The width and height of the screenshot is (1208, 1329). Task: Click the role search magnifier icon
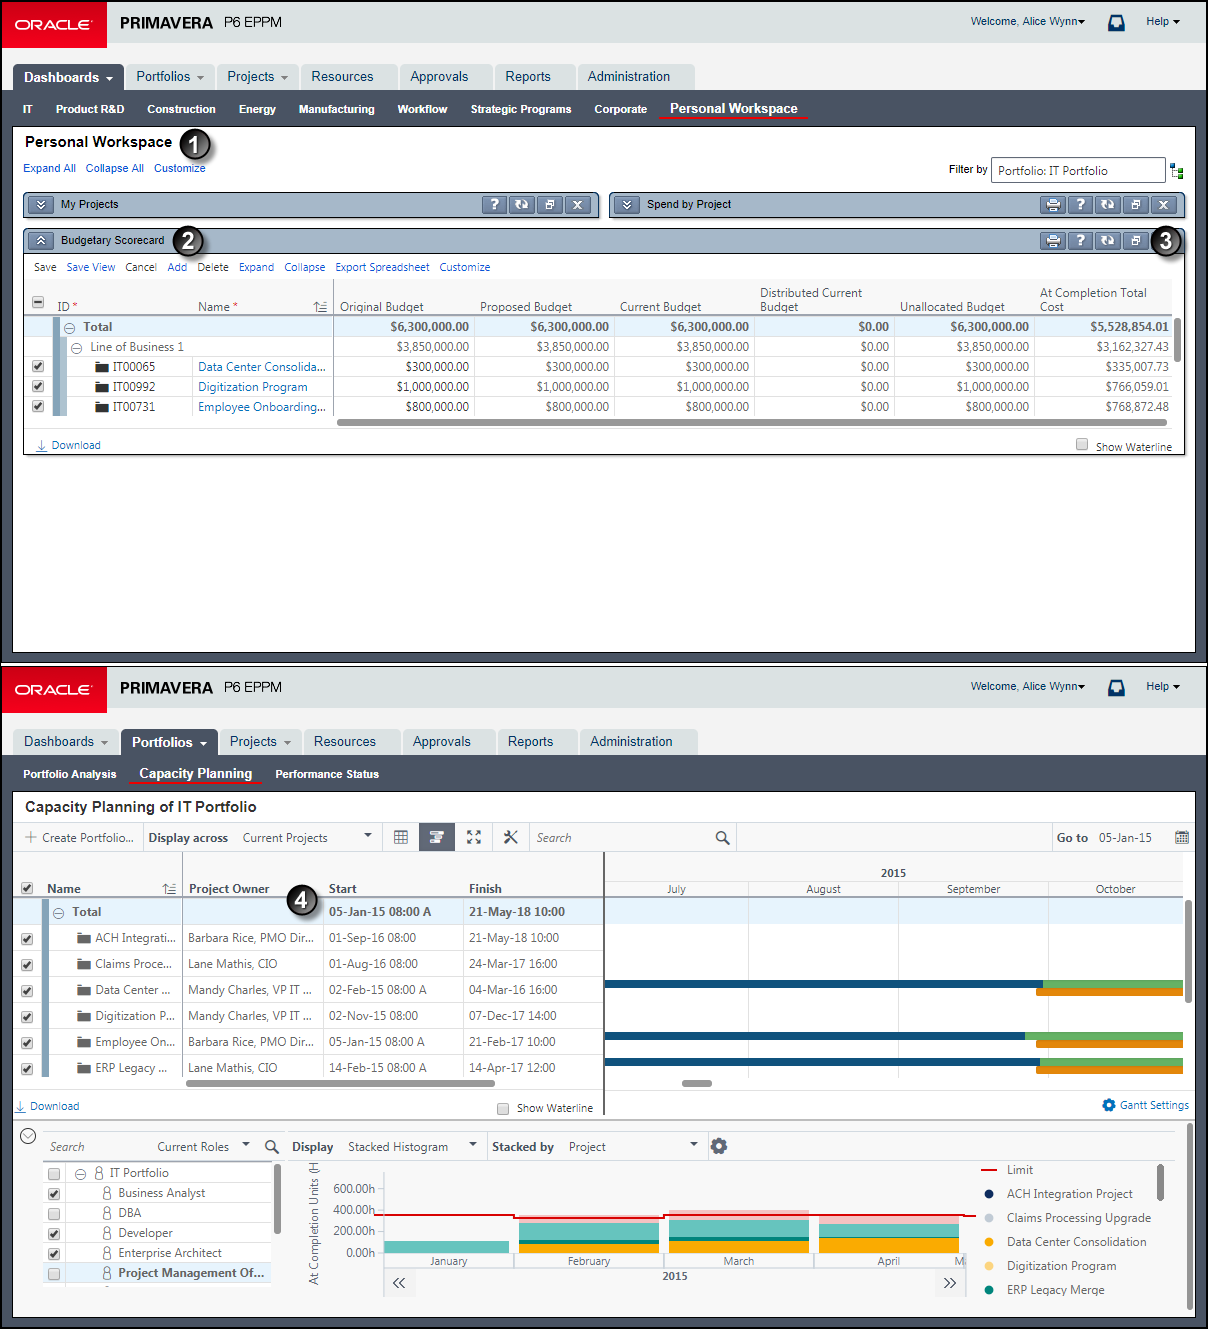(272, 1147)
